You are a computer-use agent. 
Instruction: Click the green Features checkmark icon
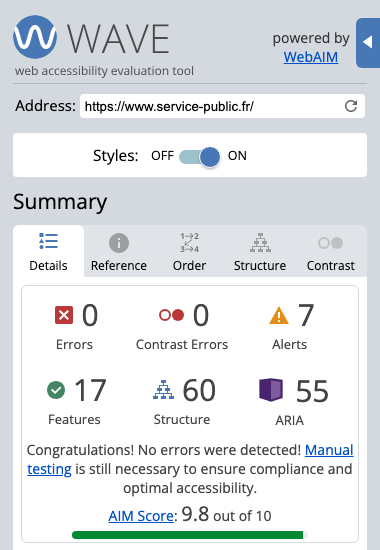pyautogui.click(x=56, y=390)
